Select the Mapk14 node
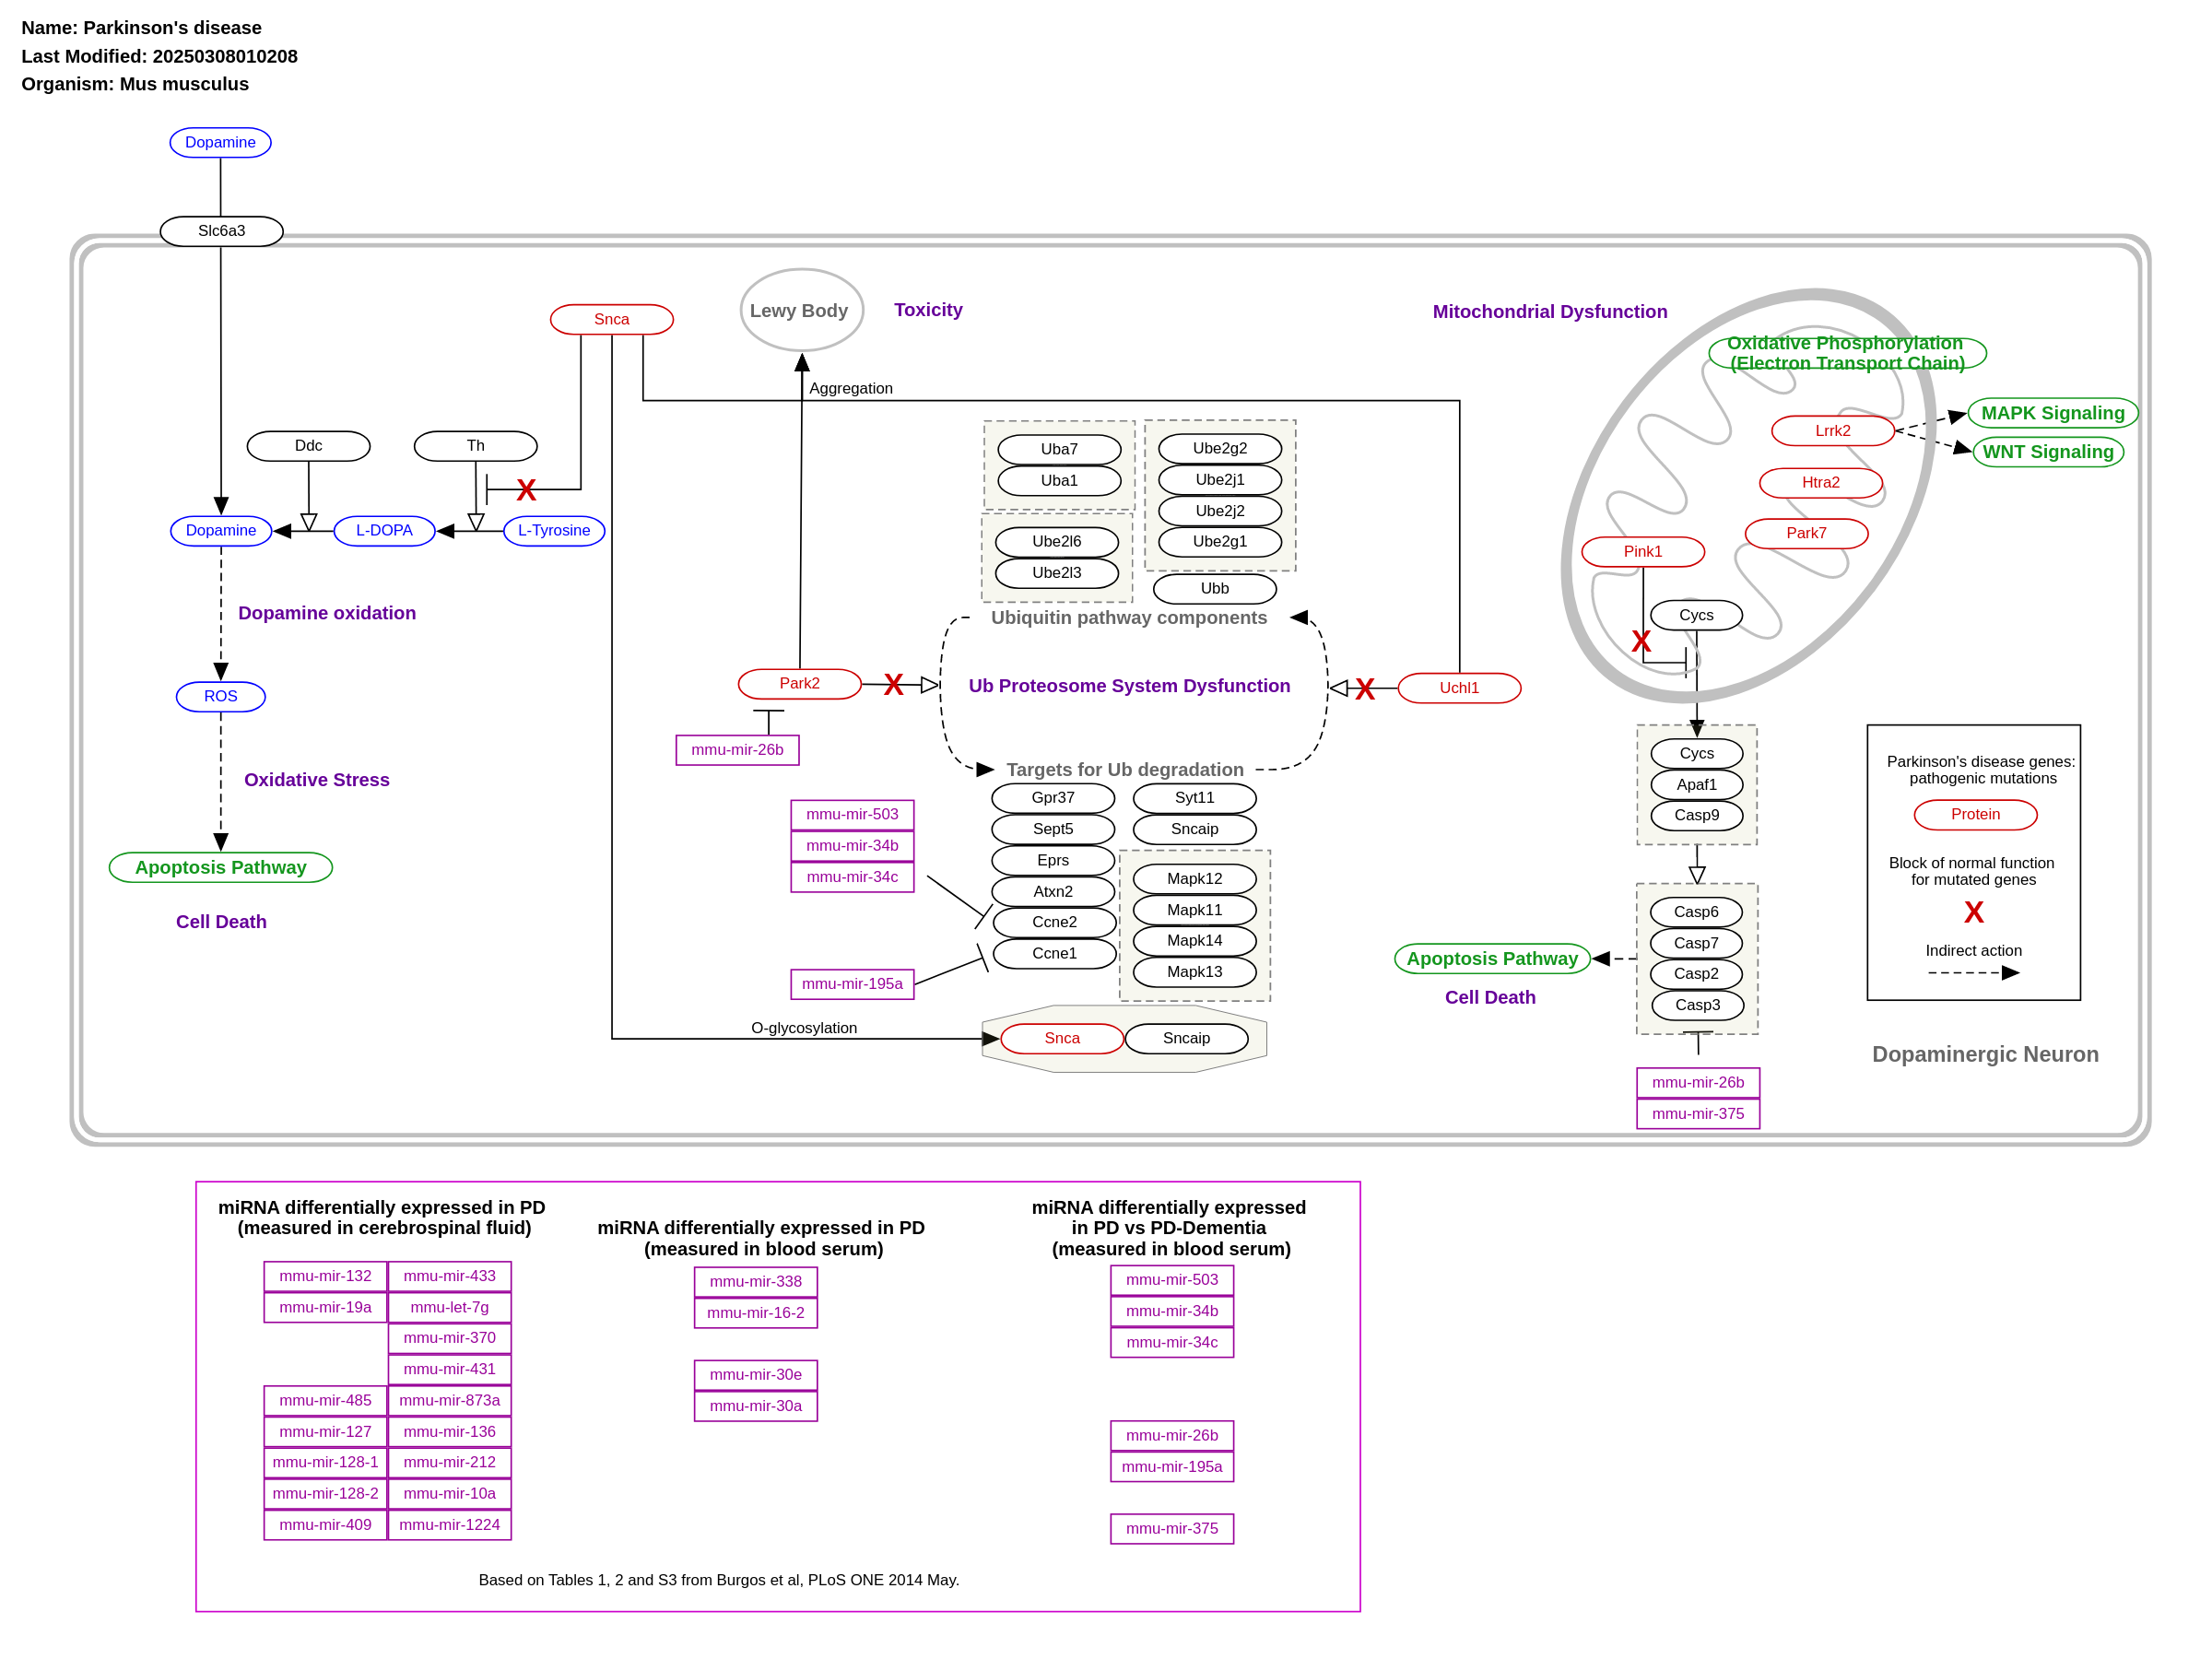2212x1659 pixels. click(1195, 940)
